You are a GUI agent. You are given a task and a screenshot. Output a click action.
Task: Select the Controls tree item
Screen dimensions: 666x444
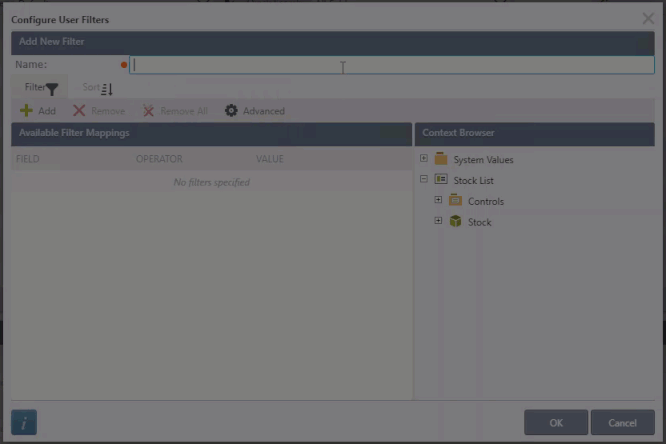(x=486, y=201)
